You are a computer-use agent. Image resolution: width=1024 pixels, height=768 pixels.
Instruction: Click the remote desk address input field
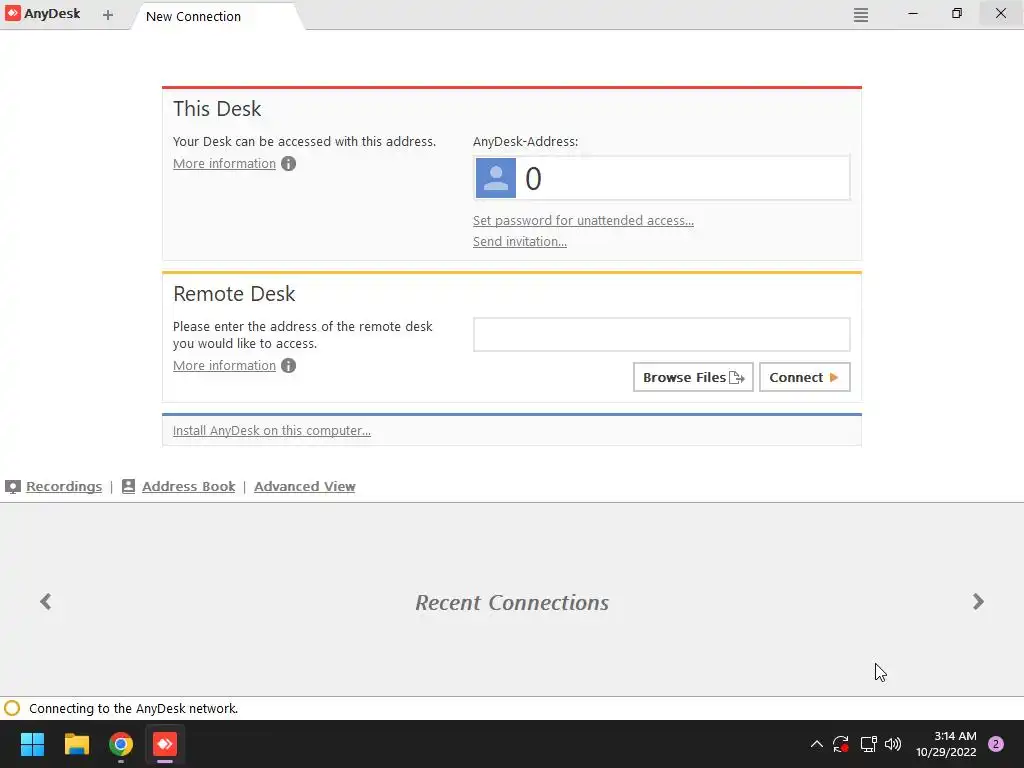(662, 334)
